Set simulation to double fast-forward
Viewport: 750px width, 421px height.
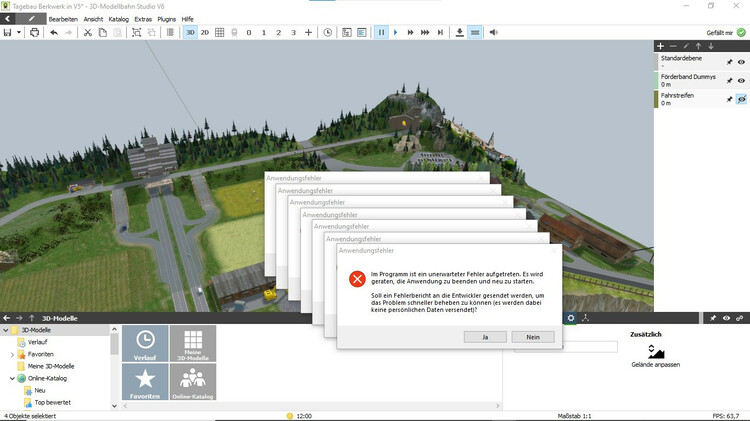click(410, 33)
